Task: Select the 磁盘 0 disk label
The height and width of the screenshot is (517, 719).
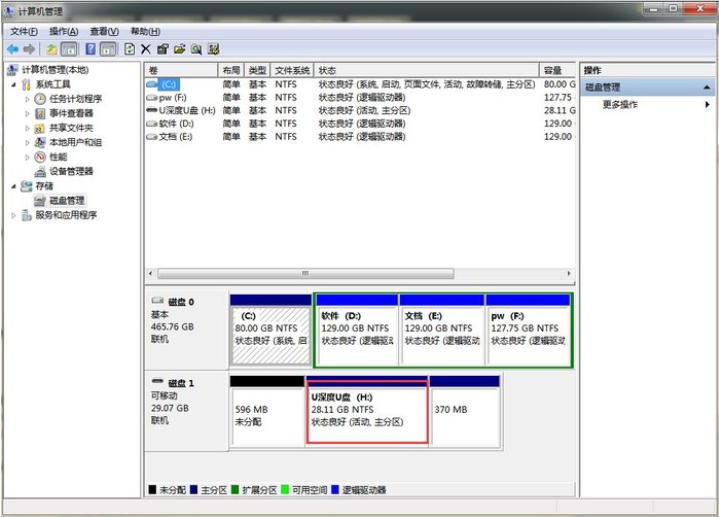Action: [181, 302]
